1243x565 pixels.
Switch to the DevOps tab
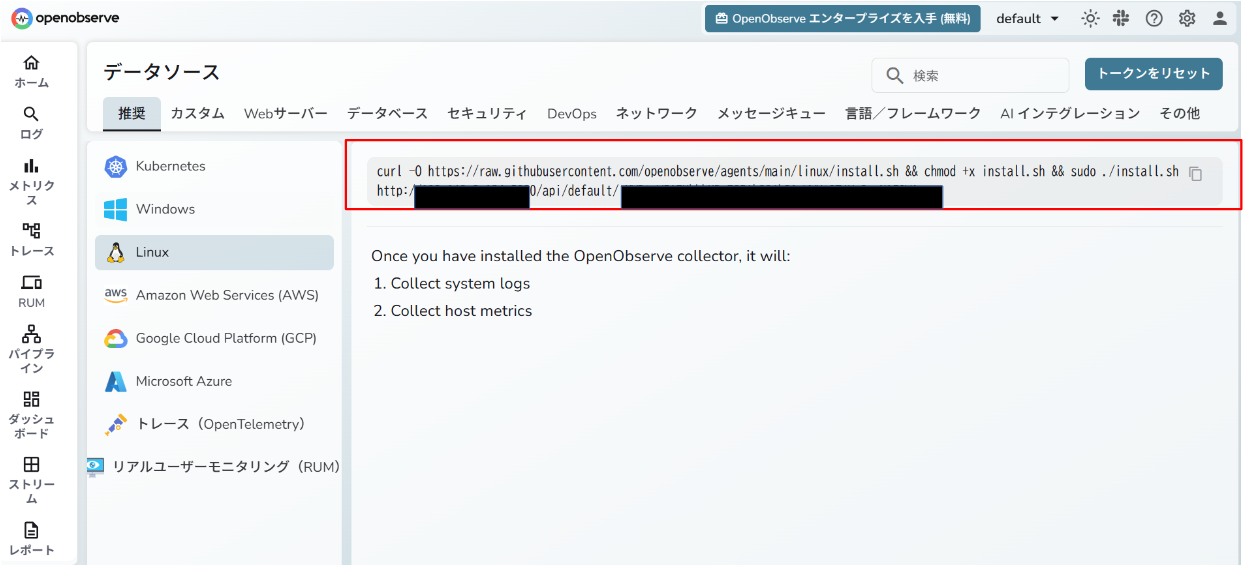point(572,114)
